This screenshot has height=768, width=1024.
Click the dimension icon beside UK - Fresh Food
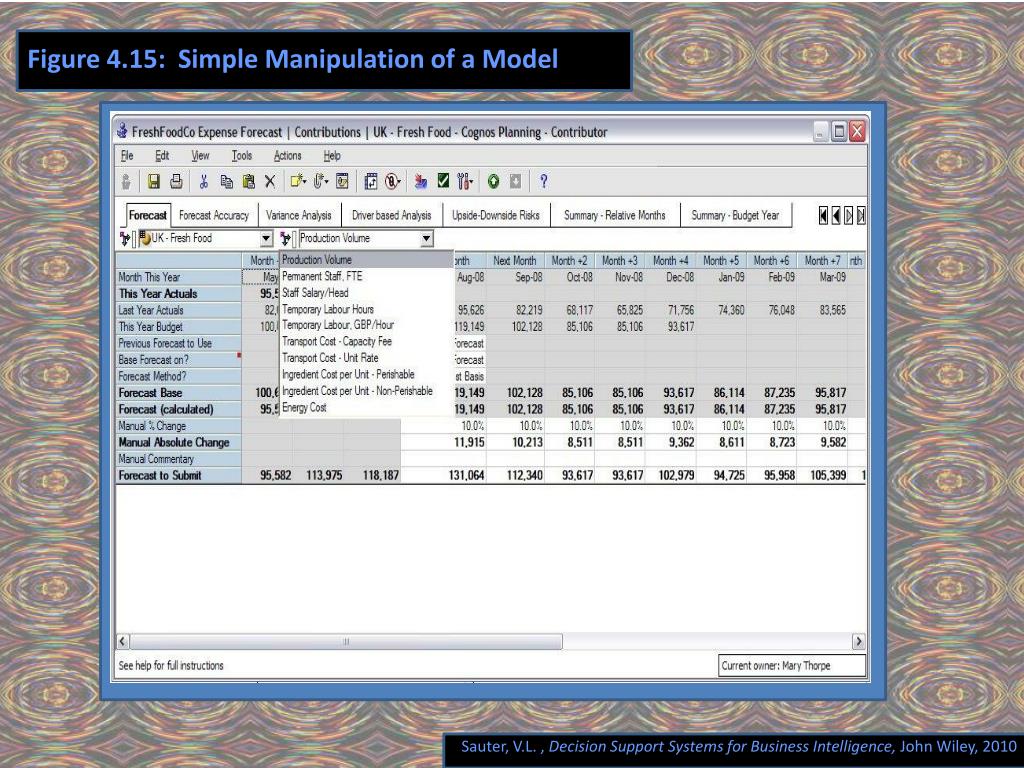coord(124,238)
